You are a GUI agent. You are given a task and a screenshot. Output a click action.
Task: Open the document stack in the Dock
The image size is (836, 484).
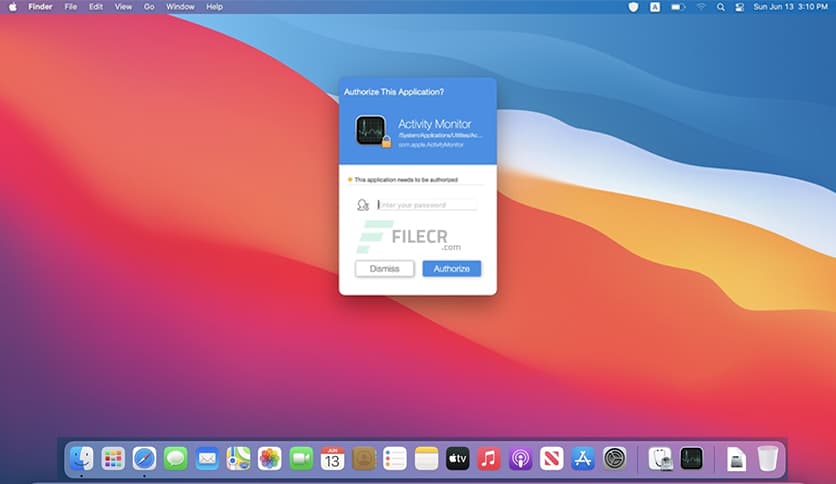click(736, 458)
